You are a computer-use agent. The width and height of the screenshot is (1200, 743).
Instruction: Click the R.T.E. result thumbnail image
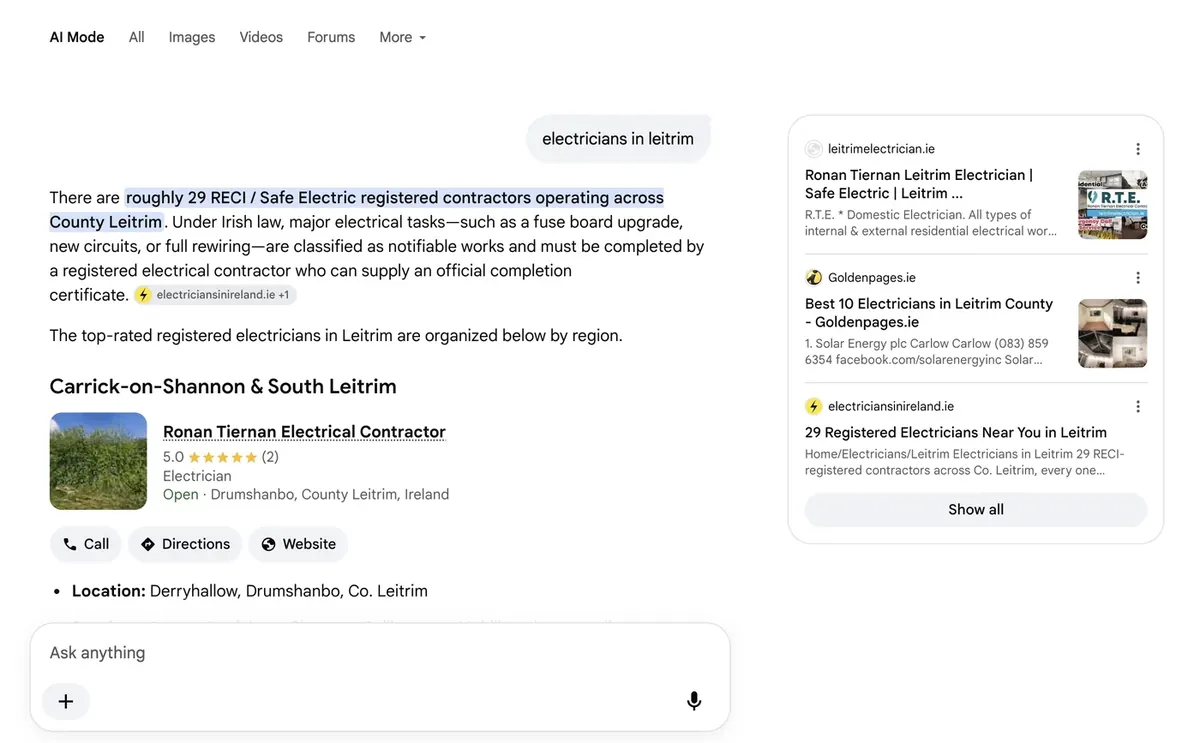pos(1113,205)
